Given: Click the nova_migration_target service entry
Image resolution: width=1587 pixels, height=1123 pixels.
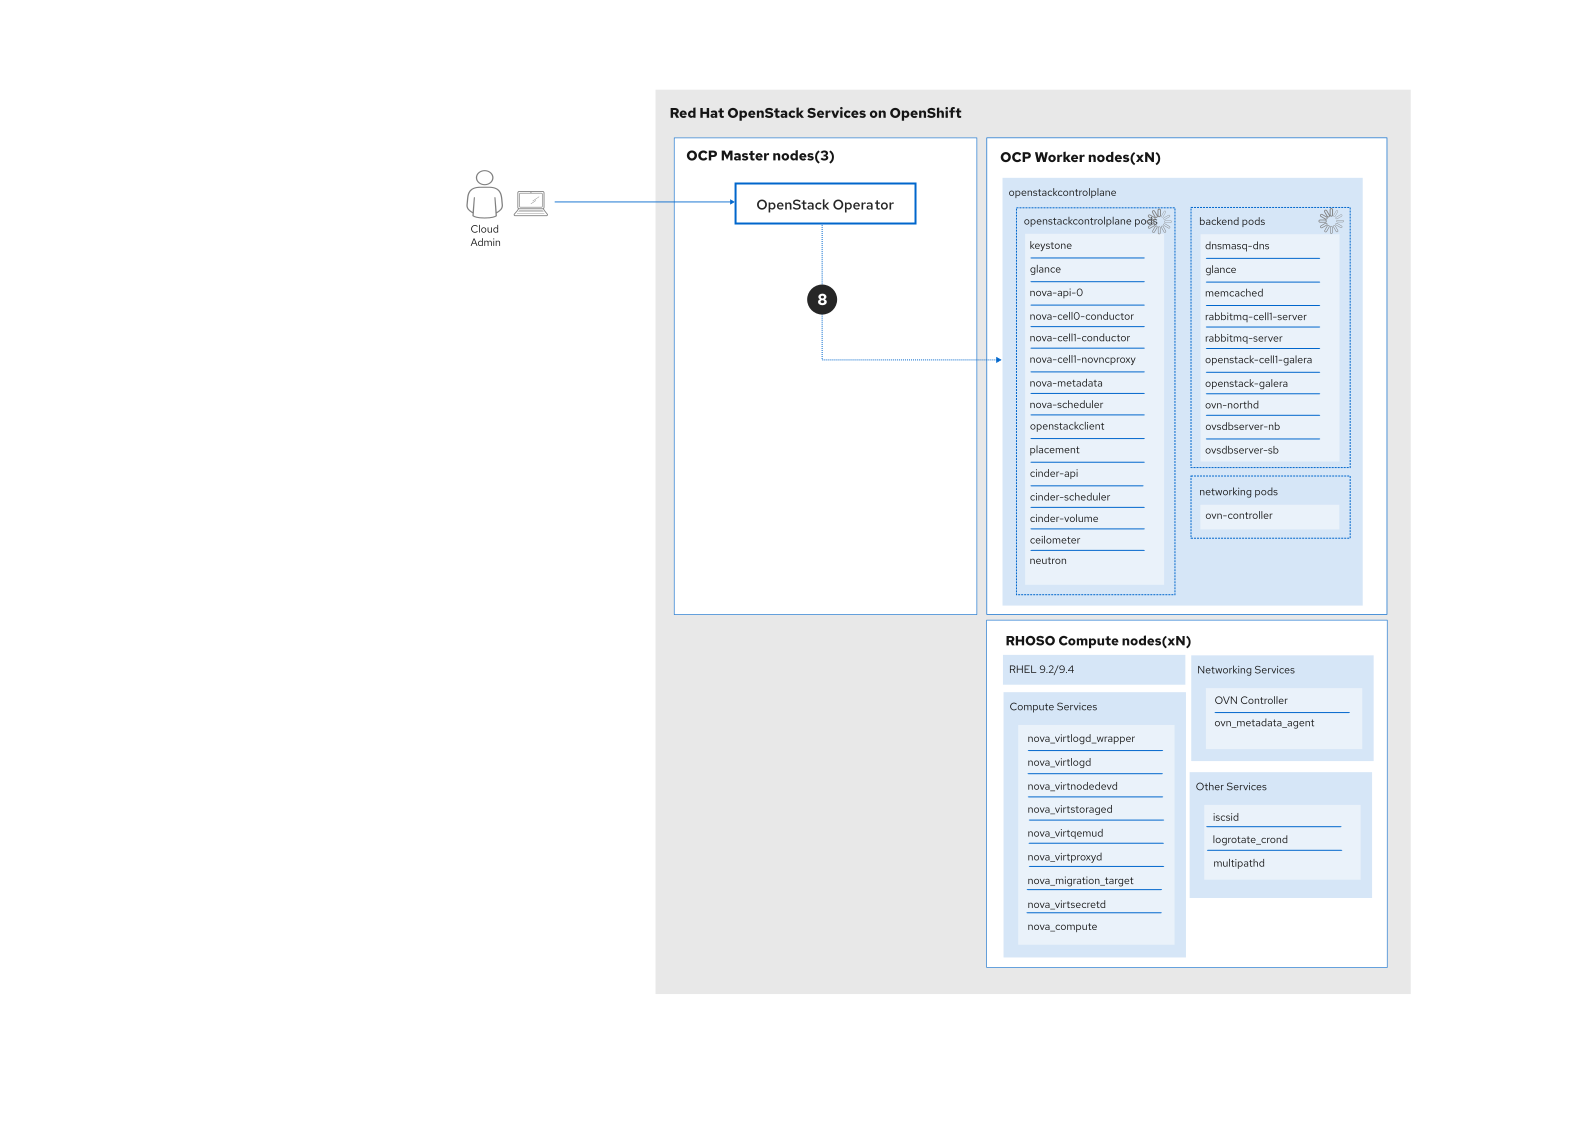Looking at the screenshot, I should [x=1080, y=881].
